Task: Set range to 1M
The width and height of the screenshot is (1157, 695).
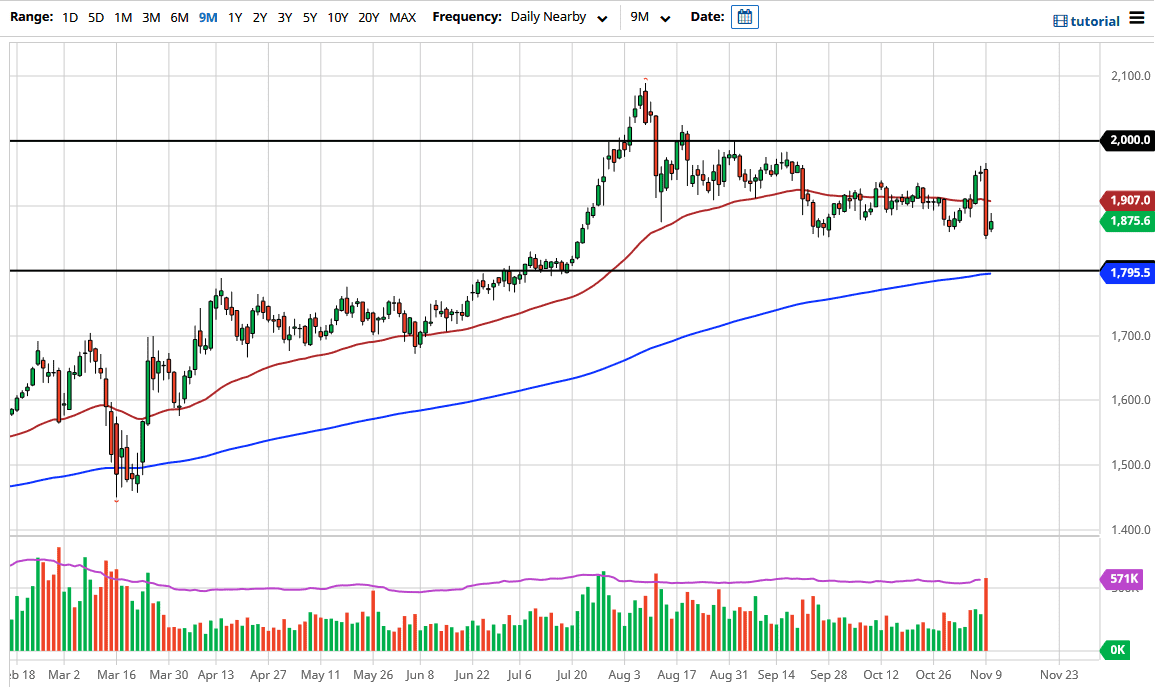Action: (x=123, y=18)
